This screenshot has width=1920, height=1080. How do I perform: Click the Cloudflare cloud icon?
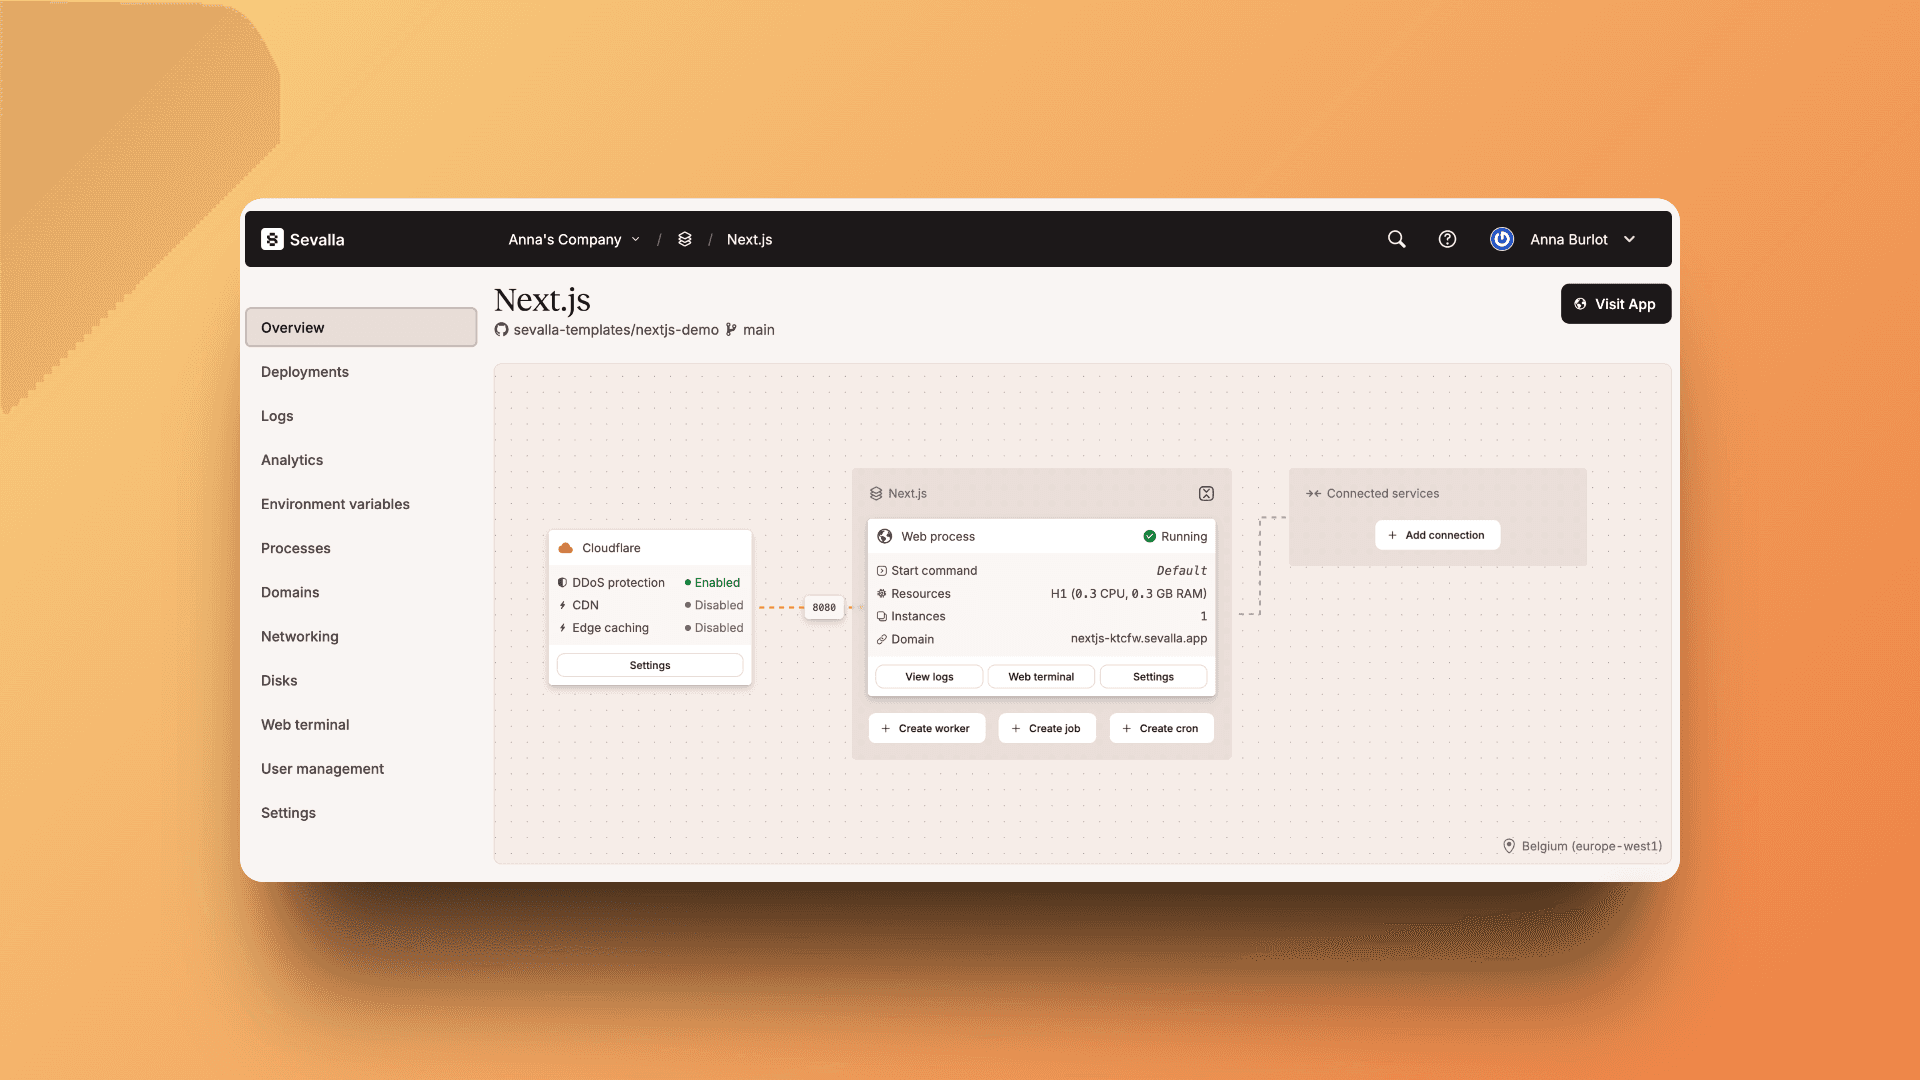[565, 548]
